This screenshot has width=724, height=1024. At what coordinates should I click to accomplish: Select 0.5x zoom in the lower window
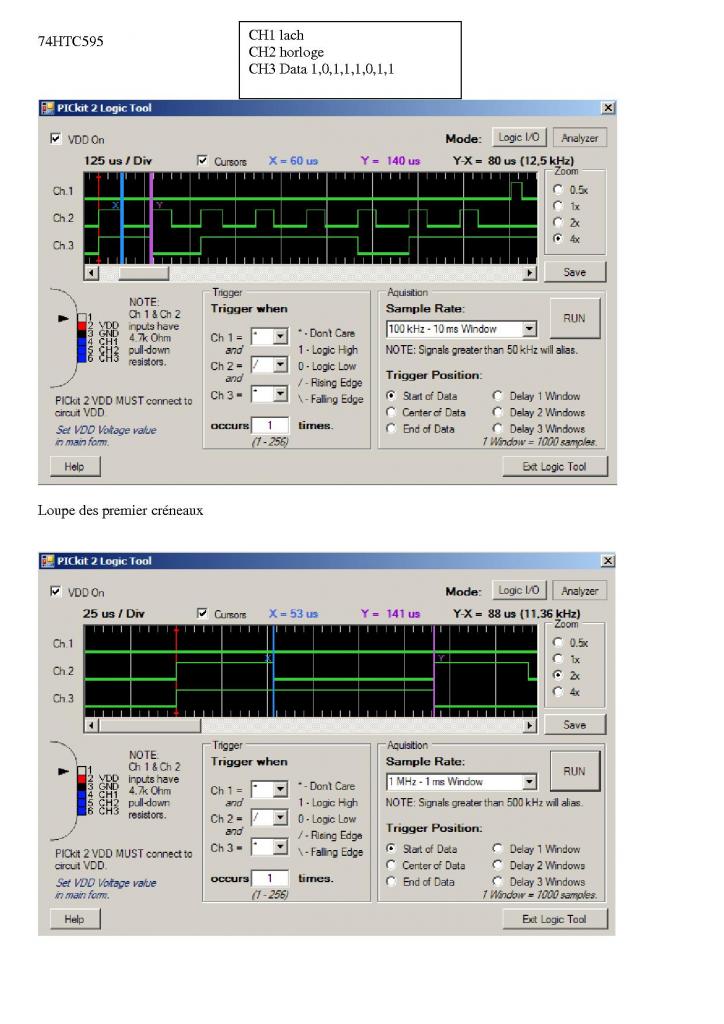coord(558,642)
